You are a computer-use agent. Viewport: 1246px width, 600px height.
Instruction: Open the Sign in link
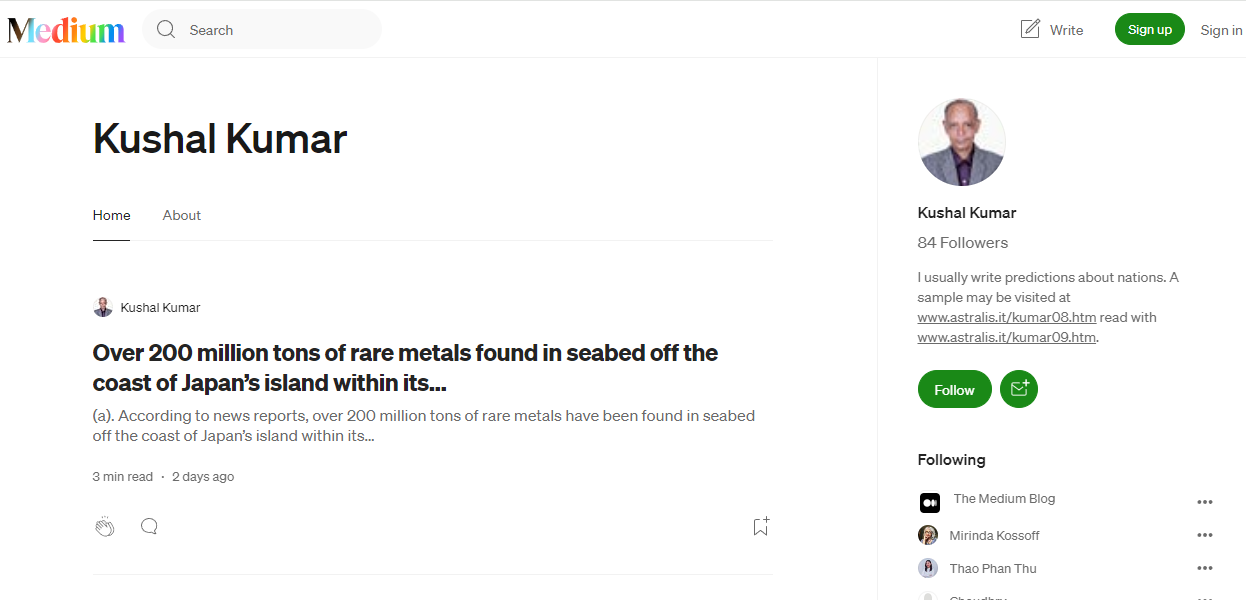[x=1221, y=30]
